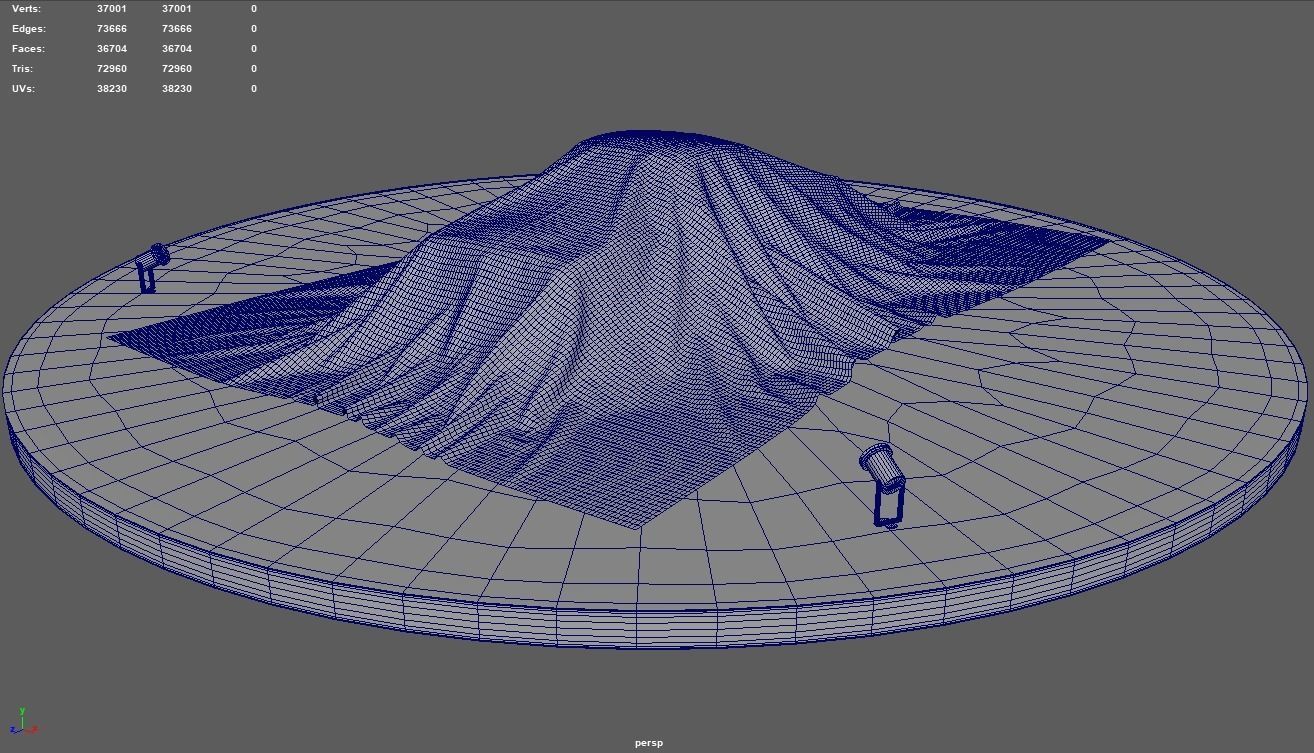Click the Verts label in the poly count HUD
This screenshot has width=1314, height=753.
tap(27, 9)
